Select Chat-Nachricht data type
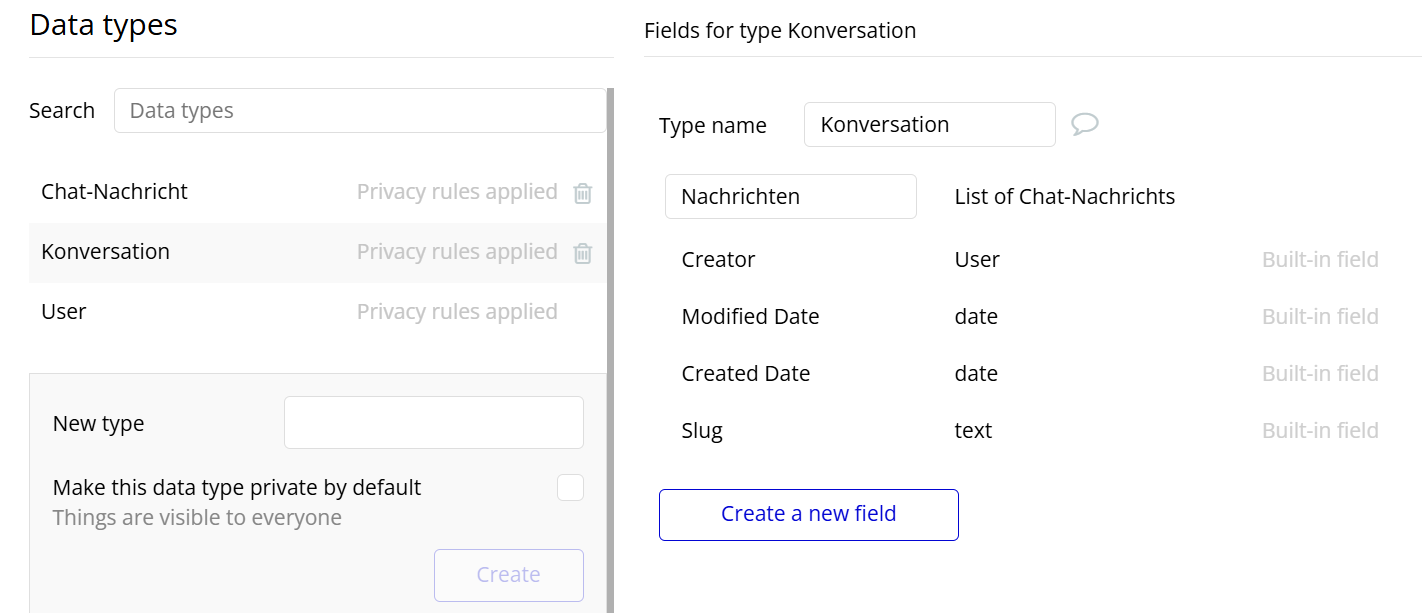1422x613 pixels. click(114, 192)
